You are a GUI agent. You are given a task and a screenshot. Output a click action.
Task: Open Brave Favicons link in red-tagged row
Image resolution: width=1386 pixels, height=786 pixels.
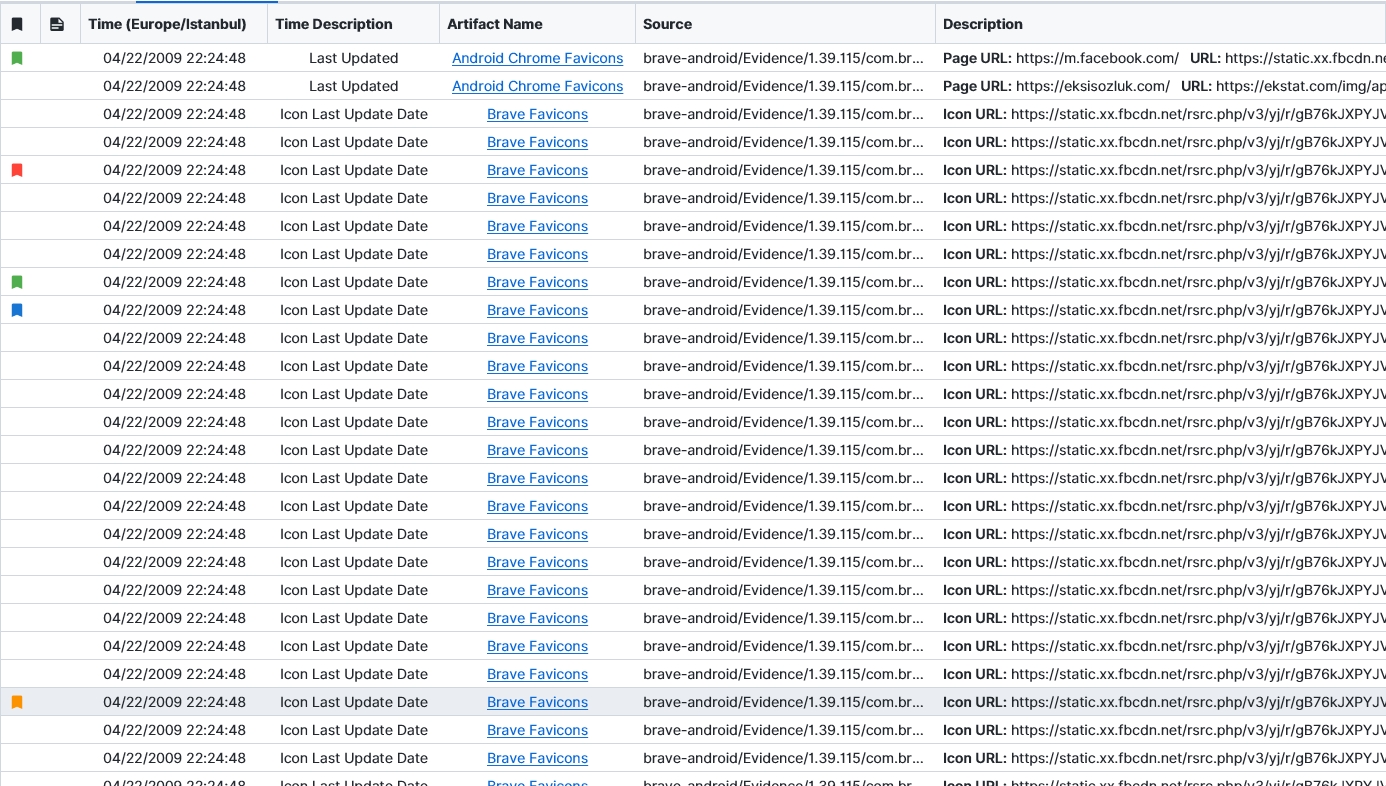point(537,170)
